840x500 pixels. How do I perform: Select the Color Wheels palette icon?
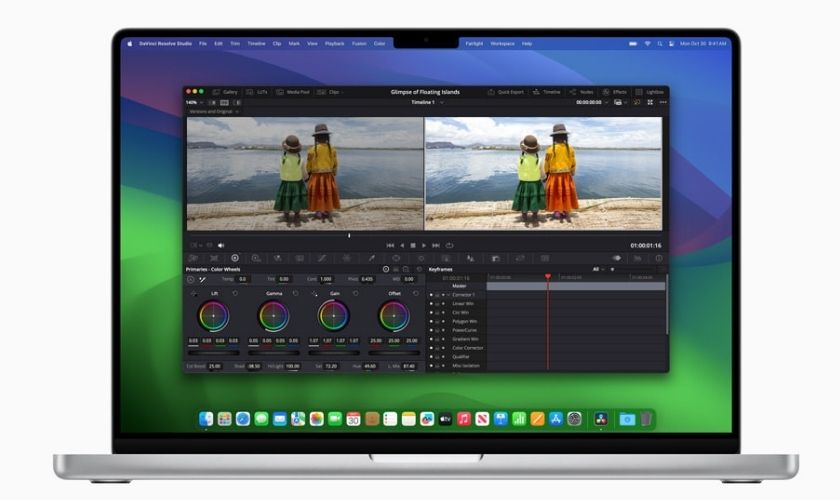(235, 258)
